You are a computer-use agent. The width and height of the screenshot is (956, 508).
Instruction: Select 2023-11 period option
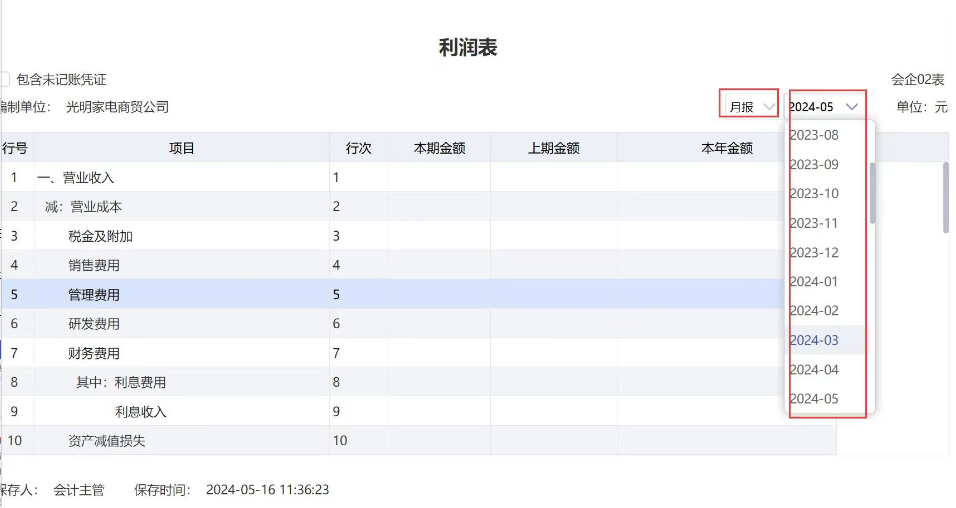click(814, 223)
